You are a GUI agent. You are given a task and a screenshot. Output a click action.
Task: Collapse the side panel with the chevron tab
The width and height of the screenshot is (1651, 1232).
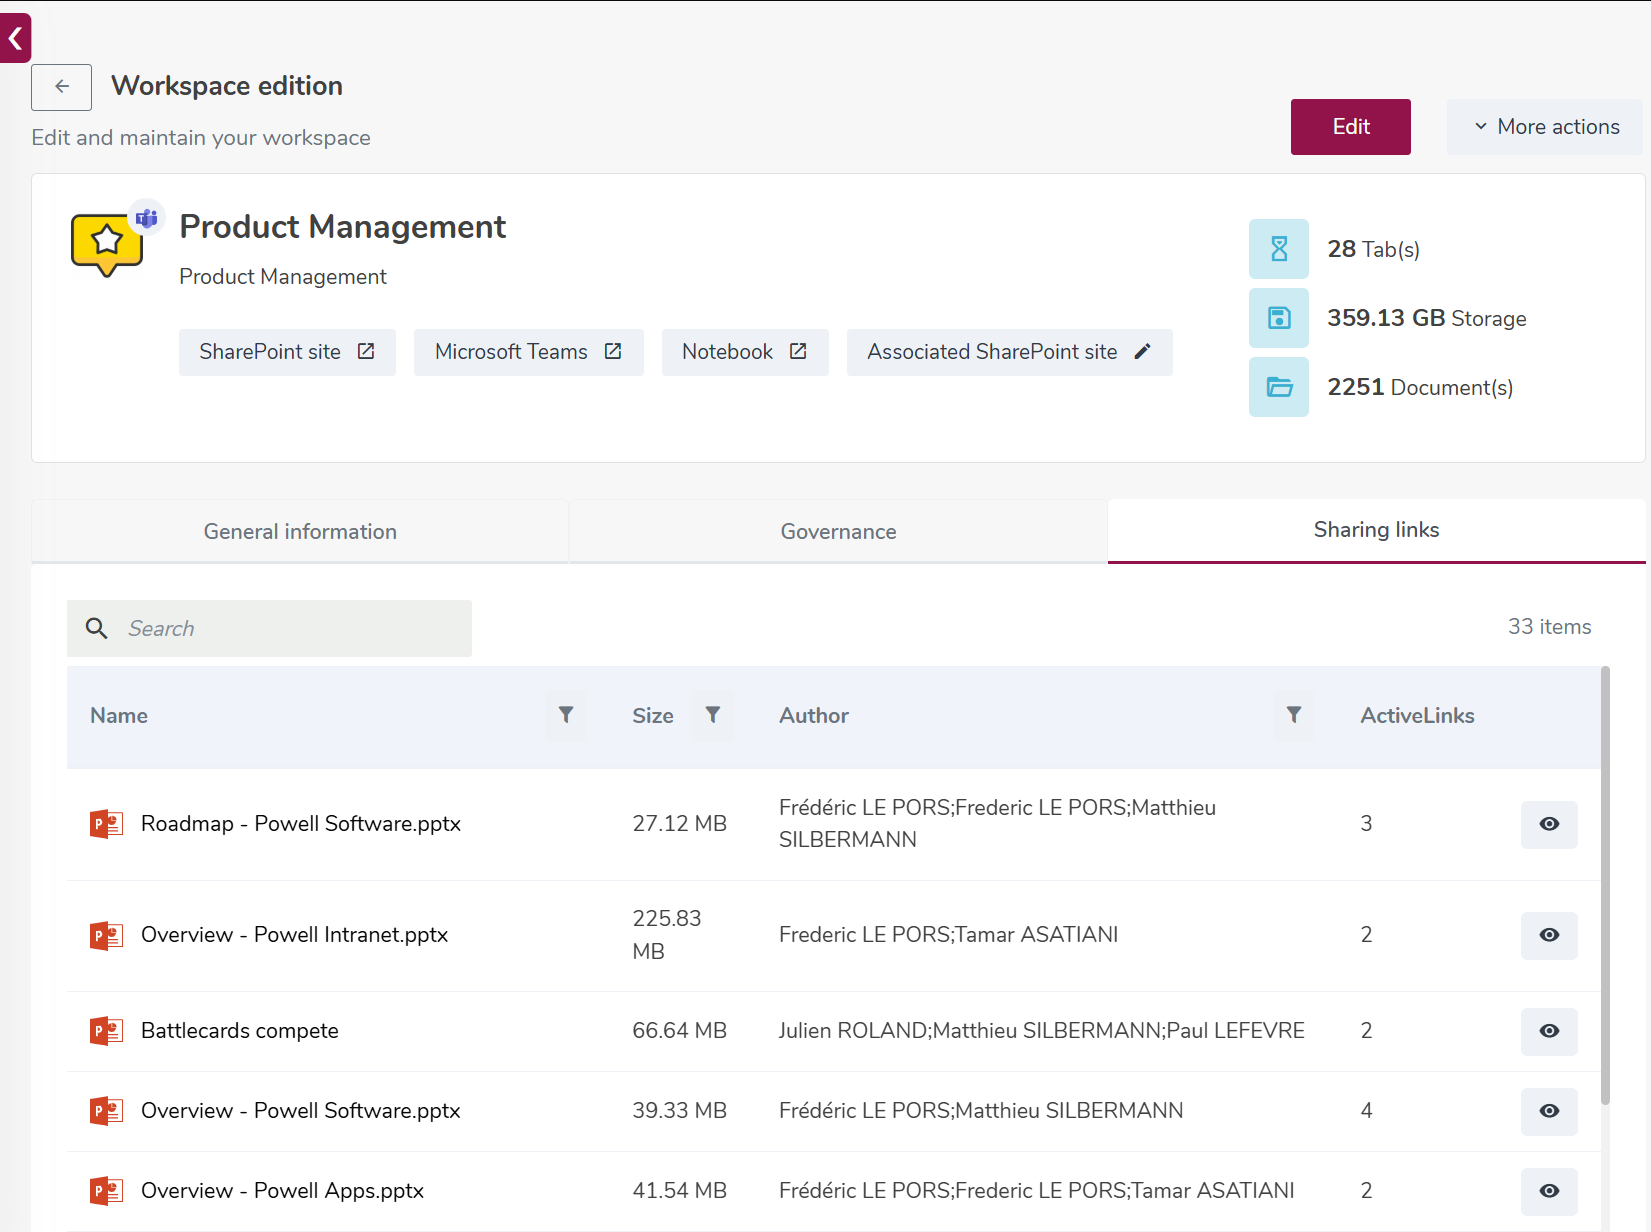pyautogui.click(x=15, y=38)
